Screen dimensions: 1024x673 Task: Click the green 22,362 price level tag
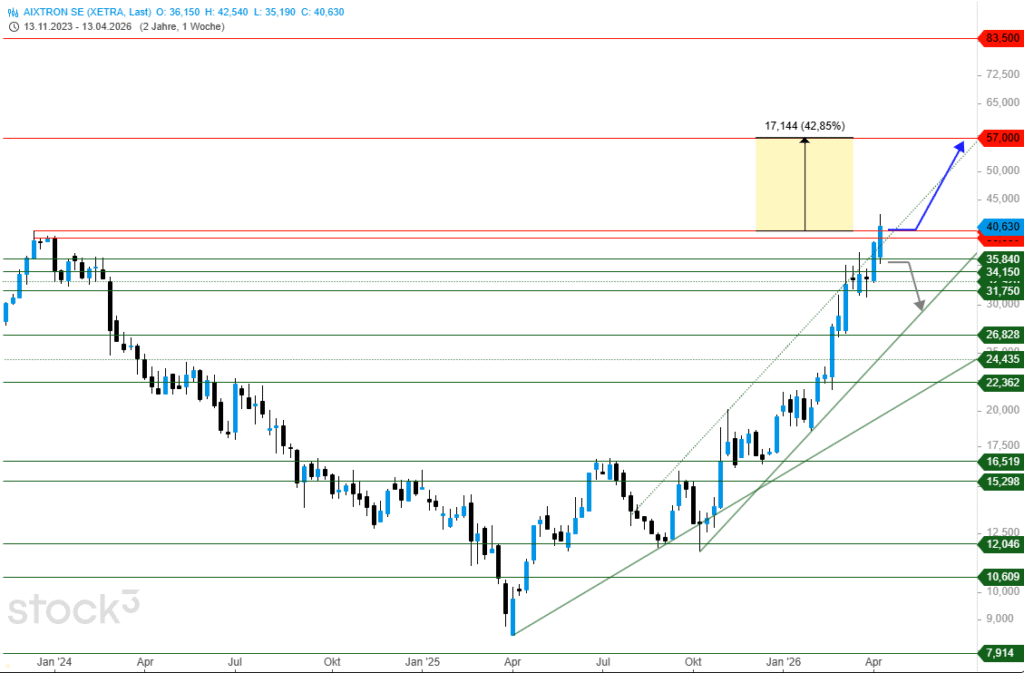[1001, 382]
